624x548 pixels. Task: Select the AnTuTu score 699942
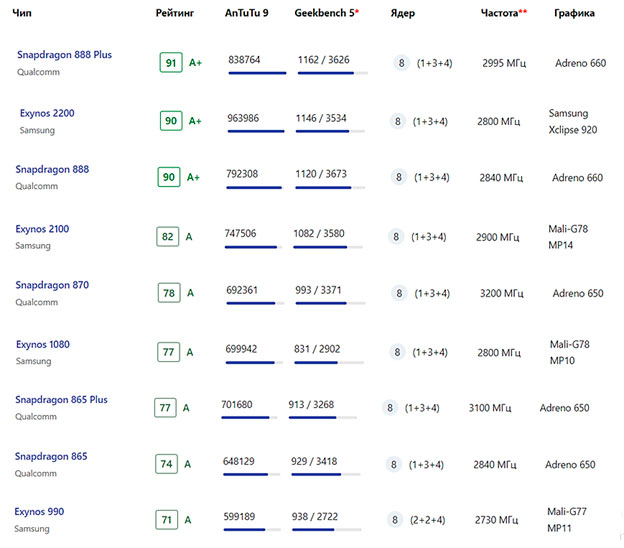pyautogui.click(x=241, y=349)
